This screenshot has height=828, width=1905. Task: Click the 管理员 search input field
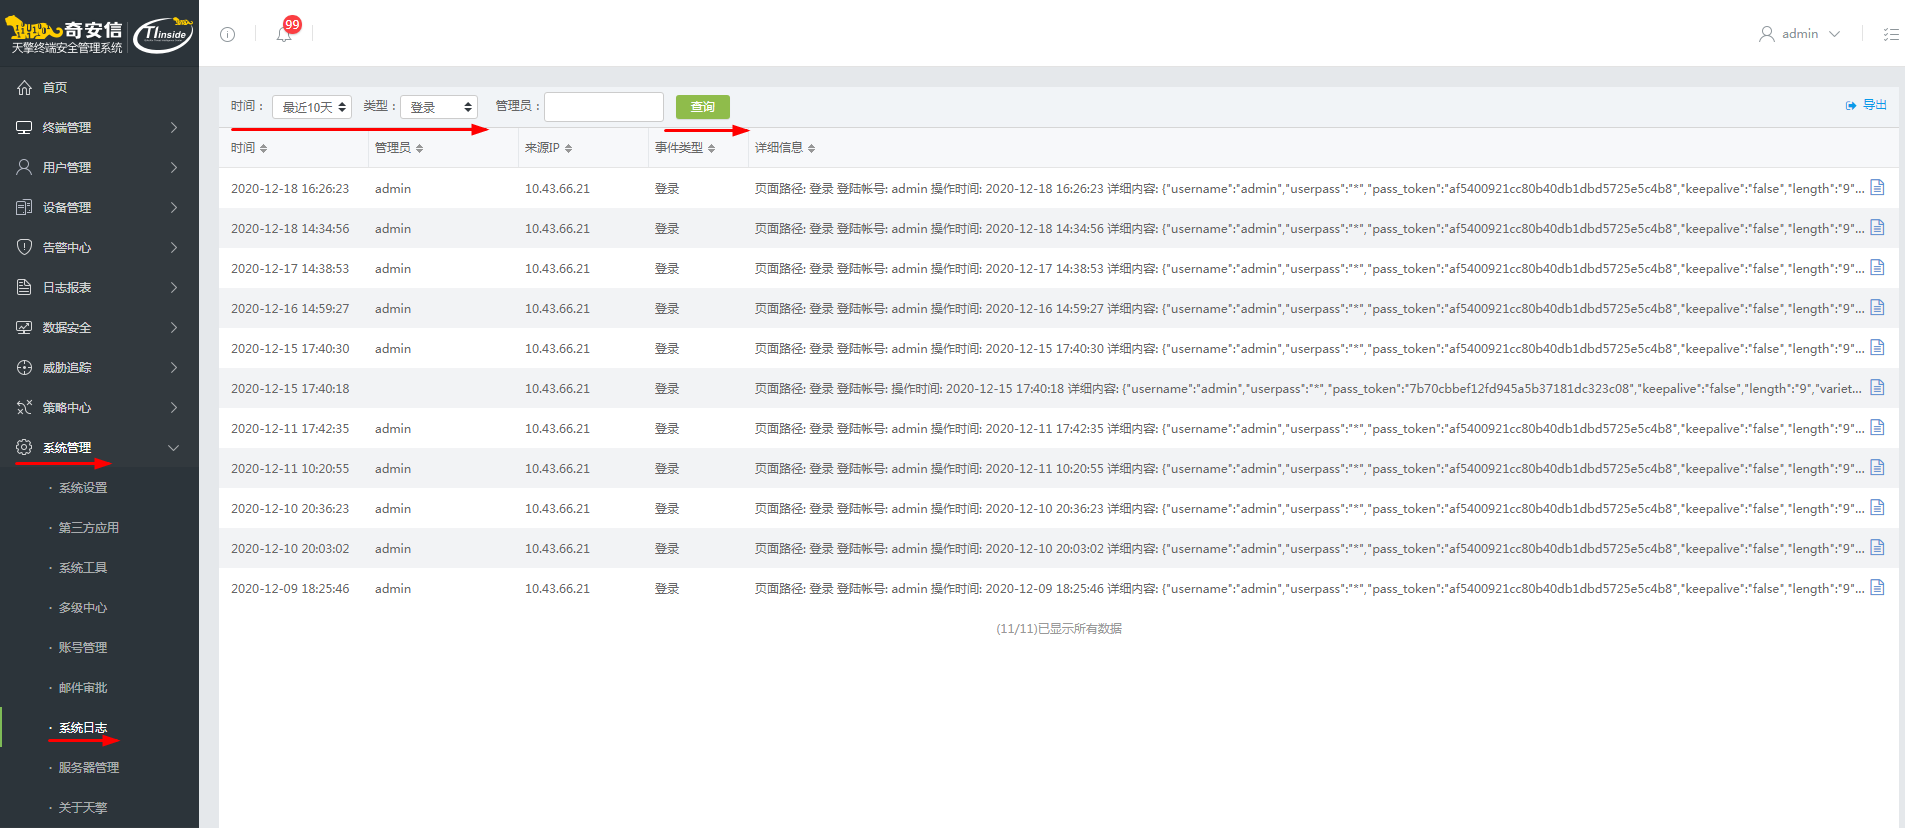604,107
